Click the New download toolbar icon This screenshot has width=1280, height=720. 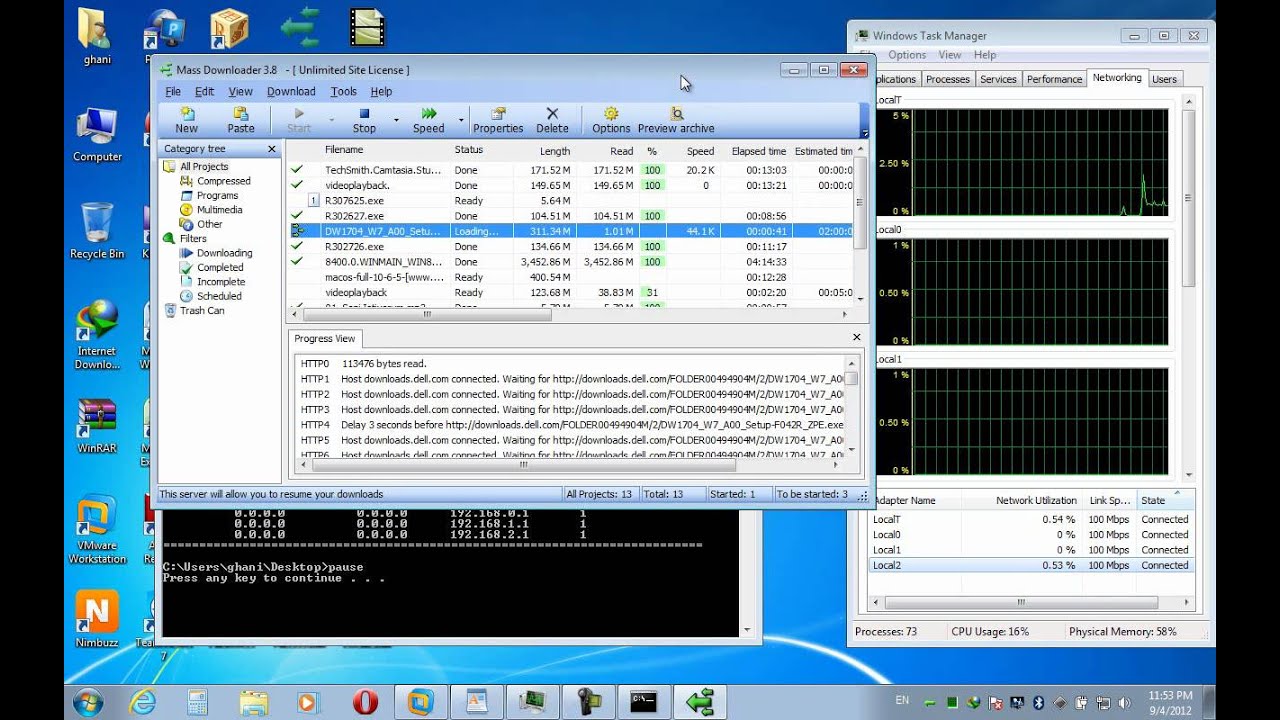point(187,120)
